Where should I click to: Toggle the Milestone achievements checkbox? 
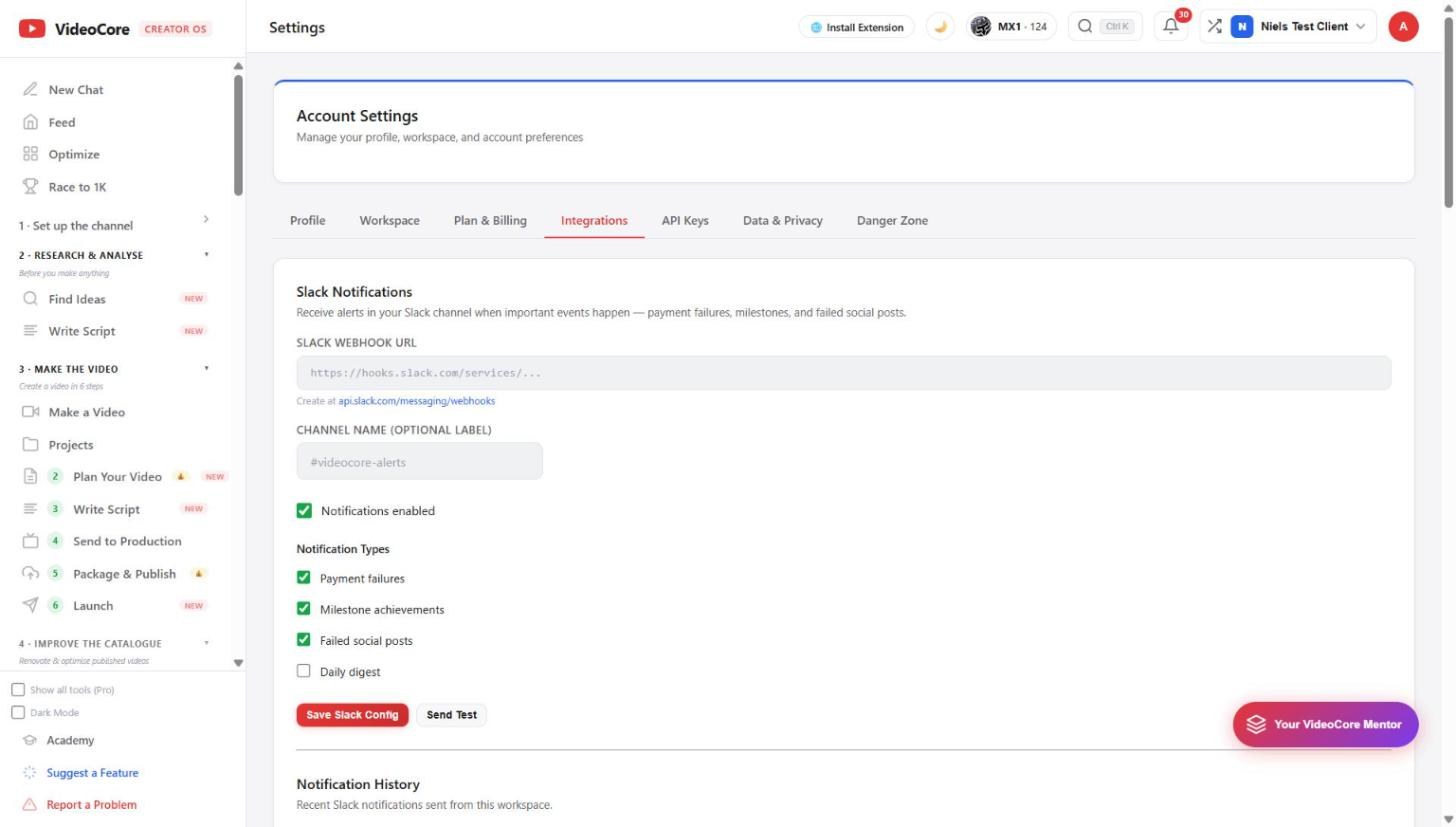(x=304, y=609)
